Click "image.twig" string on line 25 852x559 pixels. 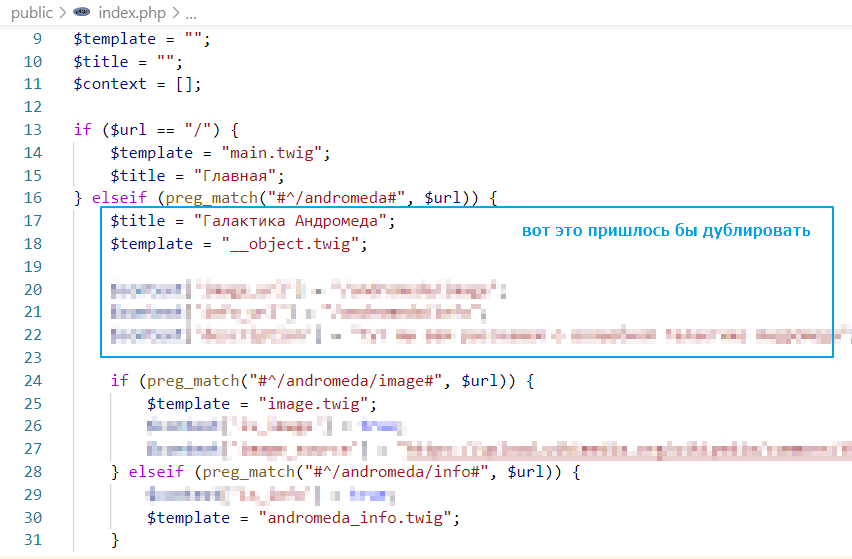tap(312, 404)
